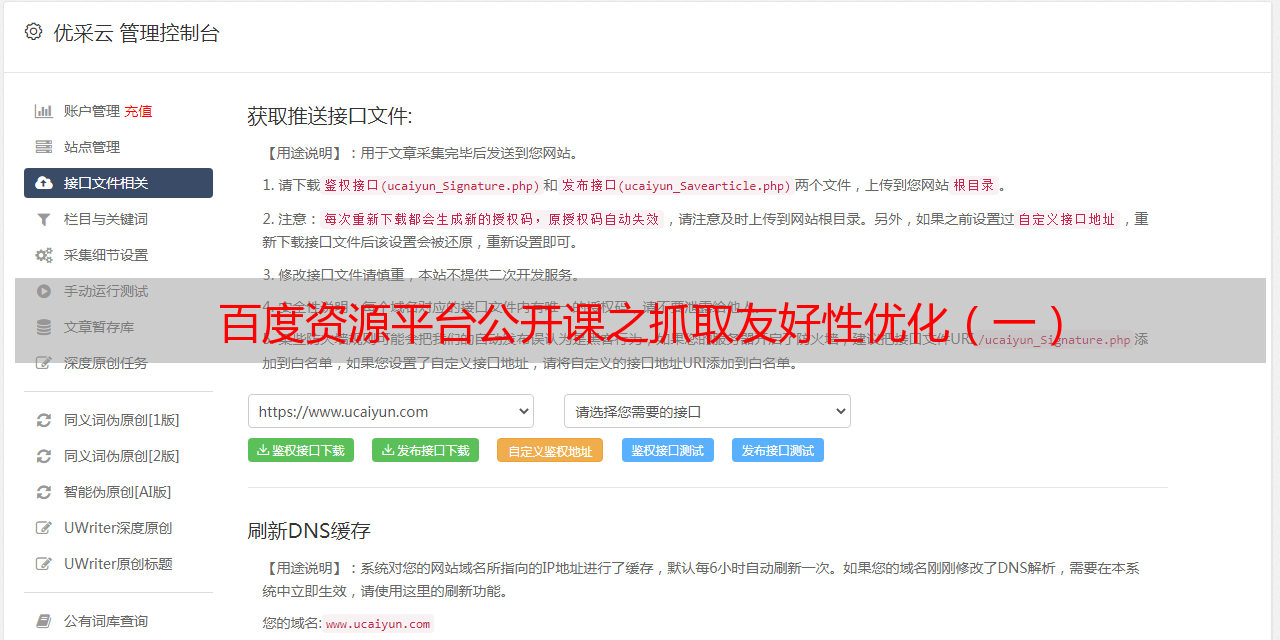Click the 根目录 highlighted text
This screenshot has height=640, width=1280.
pos(974,185)
